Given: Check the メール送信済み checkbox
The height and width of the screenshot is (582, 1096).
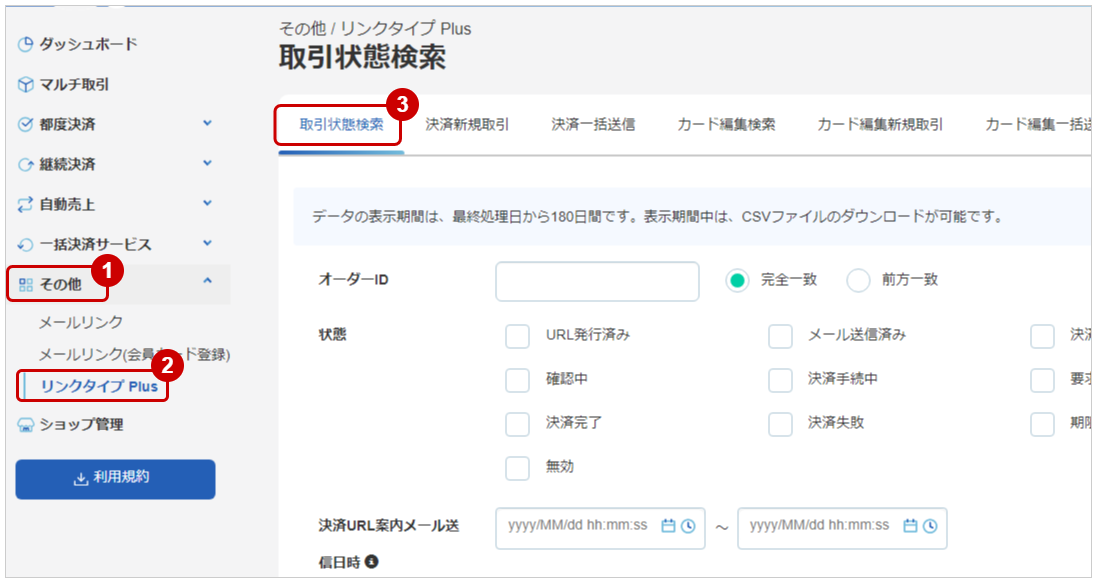Looking at the screenshot, I should tap(780, 336).
